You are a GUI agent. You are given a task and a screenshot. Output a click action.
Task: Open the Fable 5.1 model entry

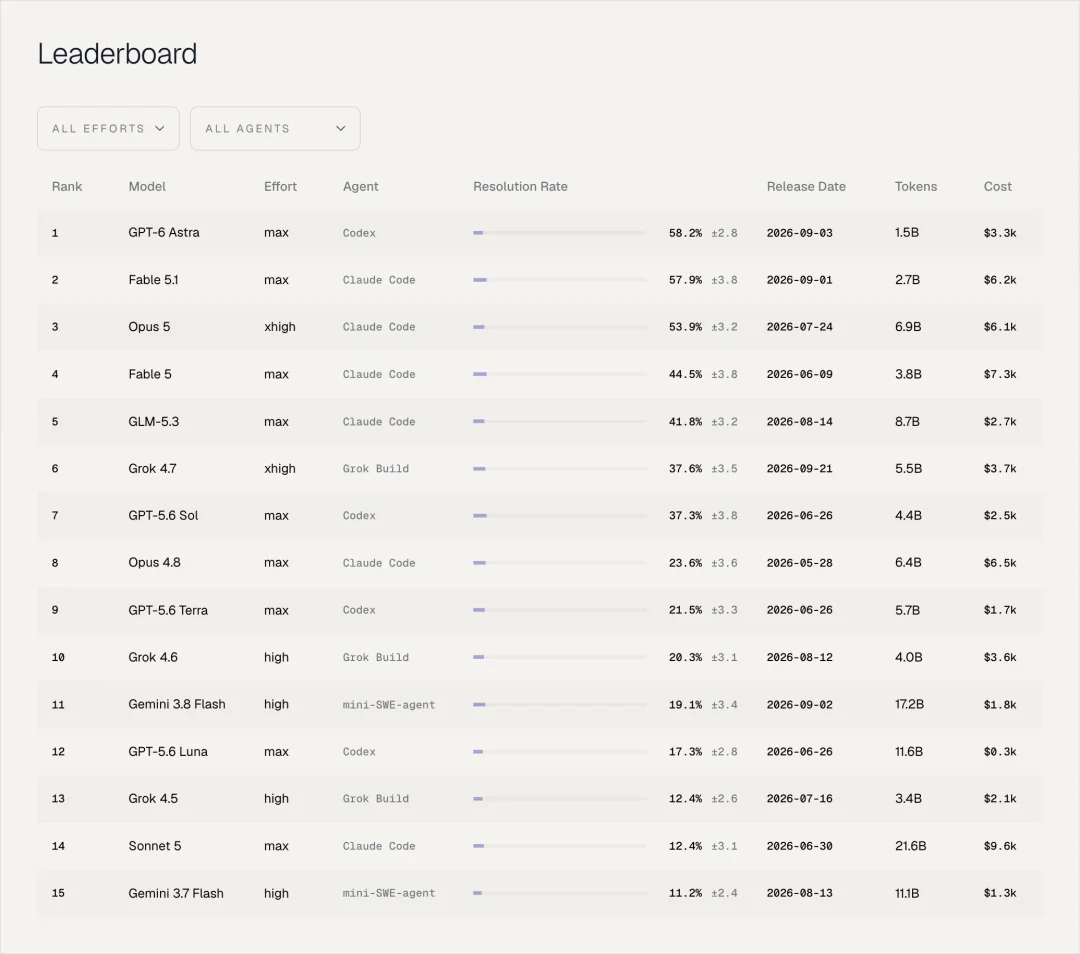pos(153,280)
